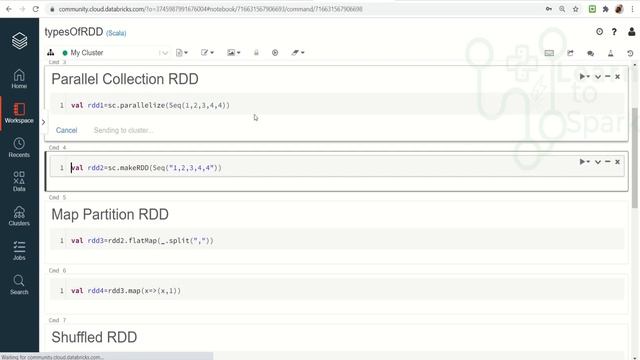Image resolution: width=640 pixels, height=360 pixels.
Task: Click the permissions lock icon
Action: pos(256,53)
